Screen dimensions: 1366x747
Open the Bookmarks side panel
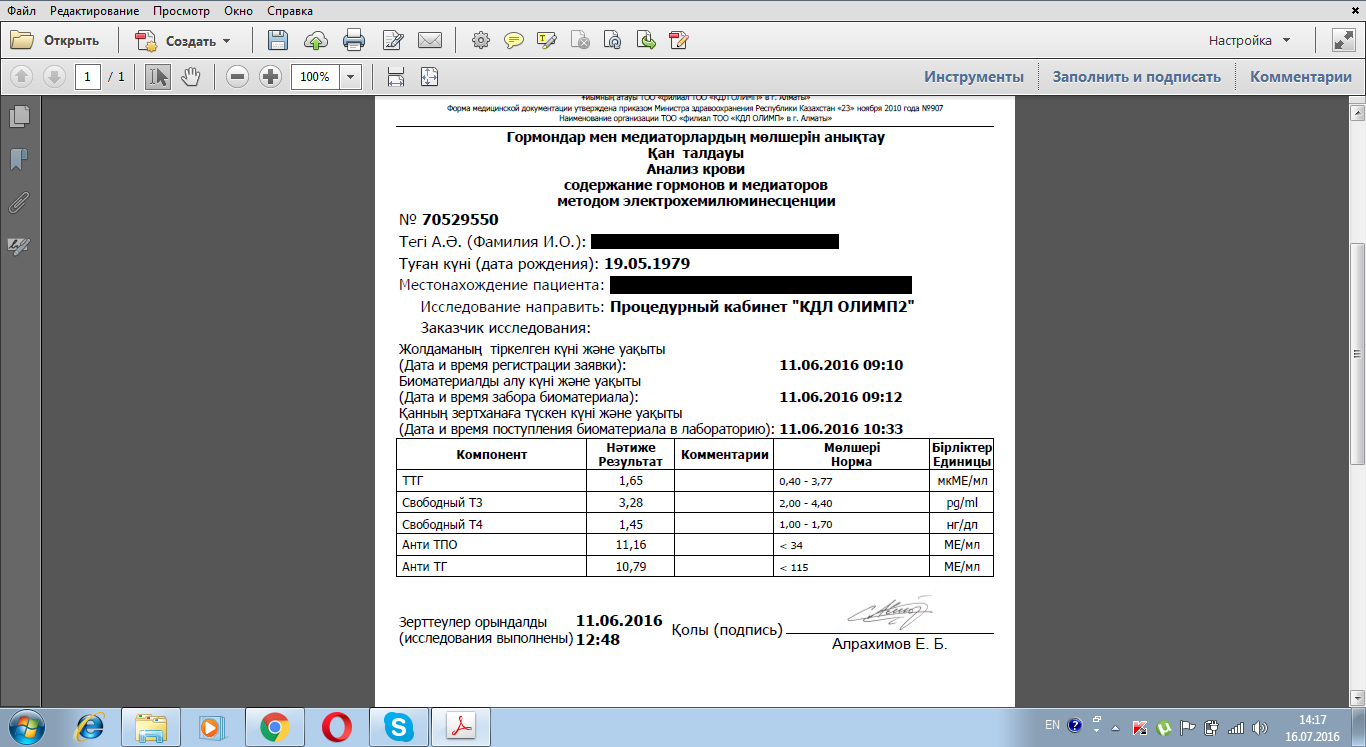click(x=18, y=160)
